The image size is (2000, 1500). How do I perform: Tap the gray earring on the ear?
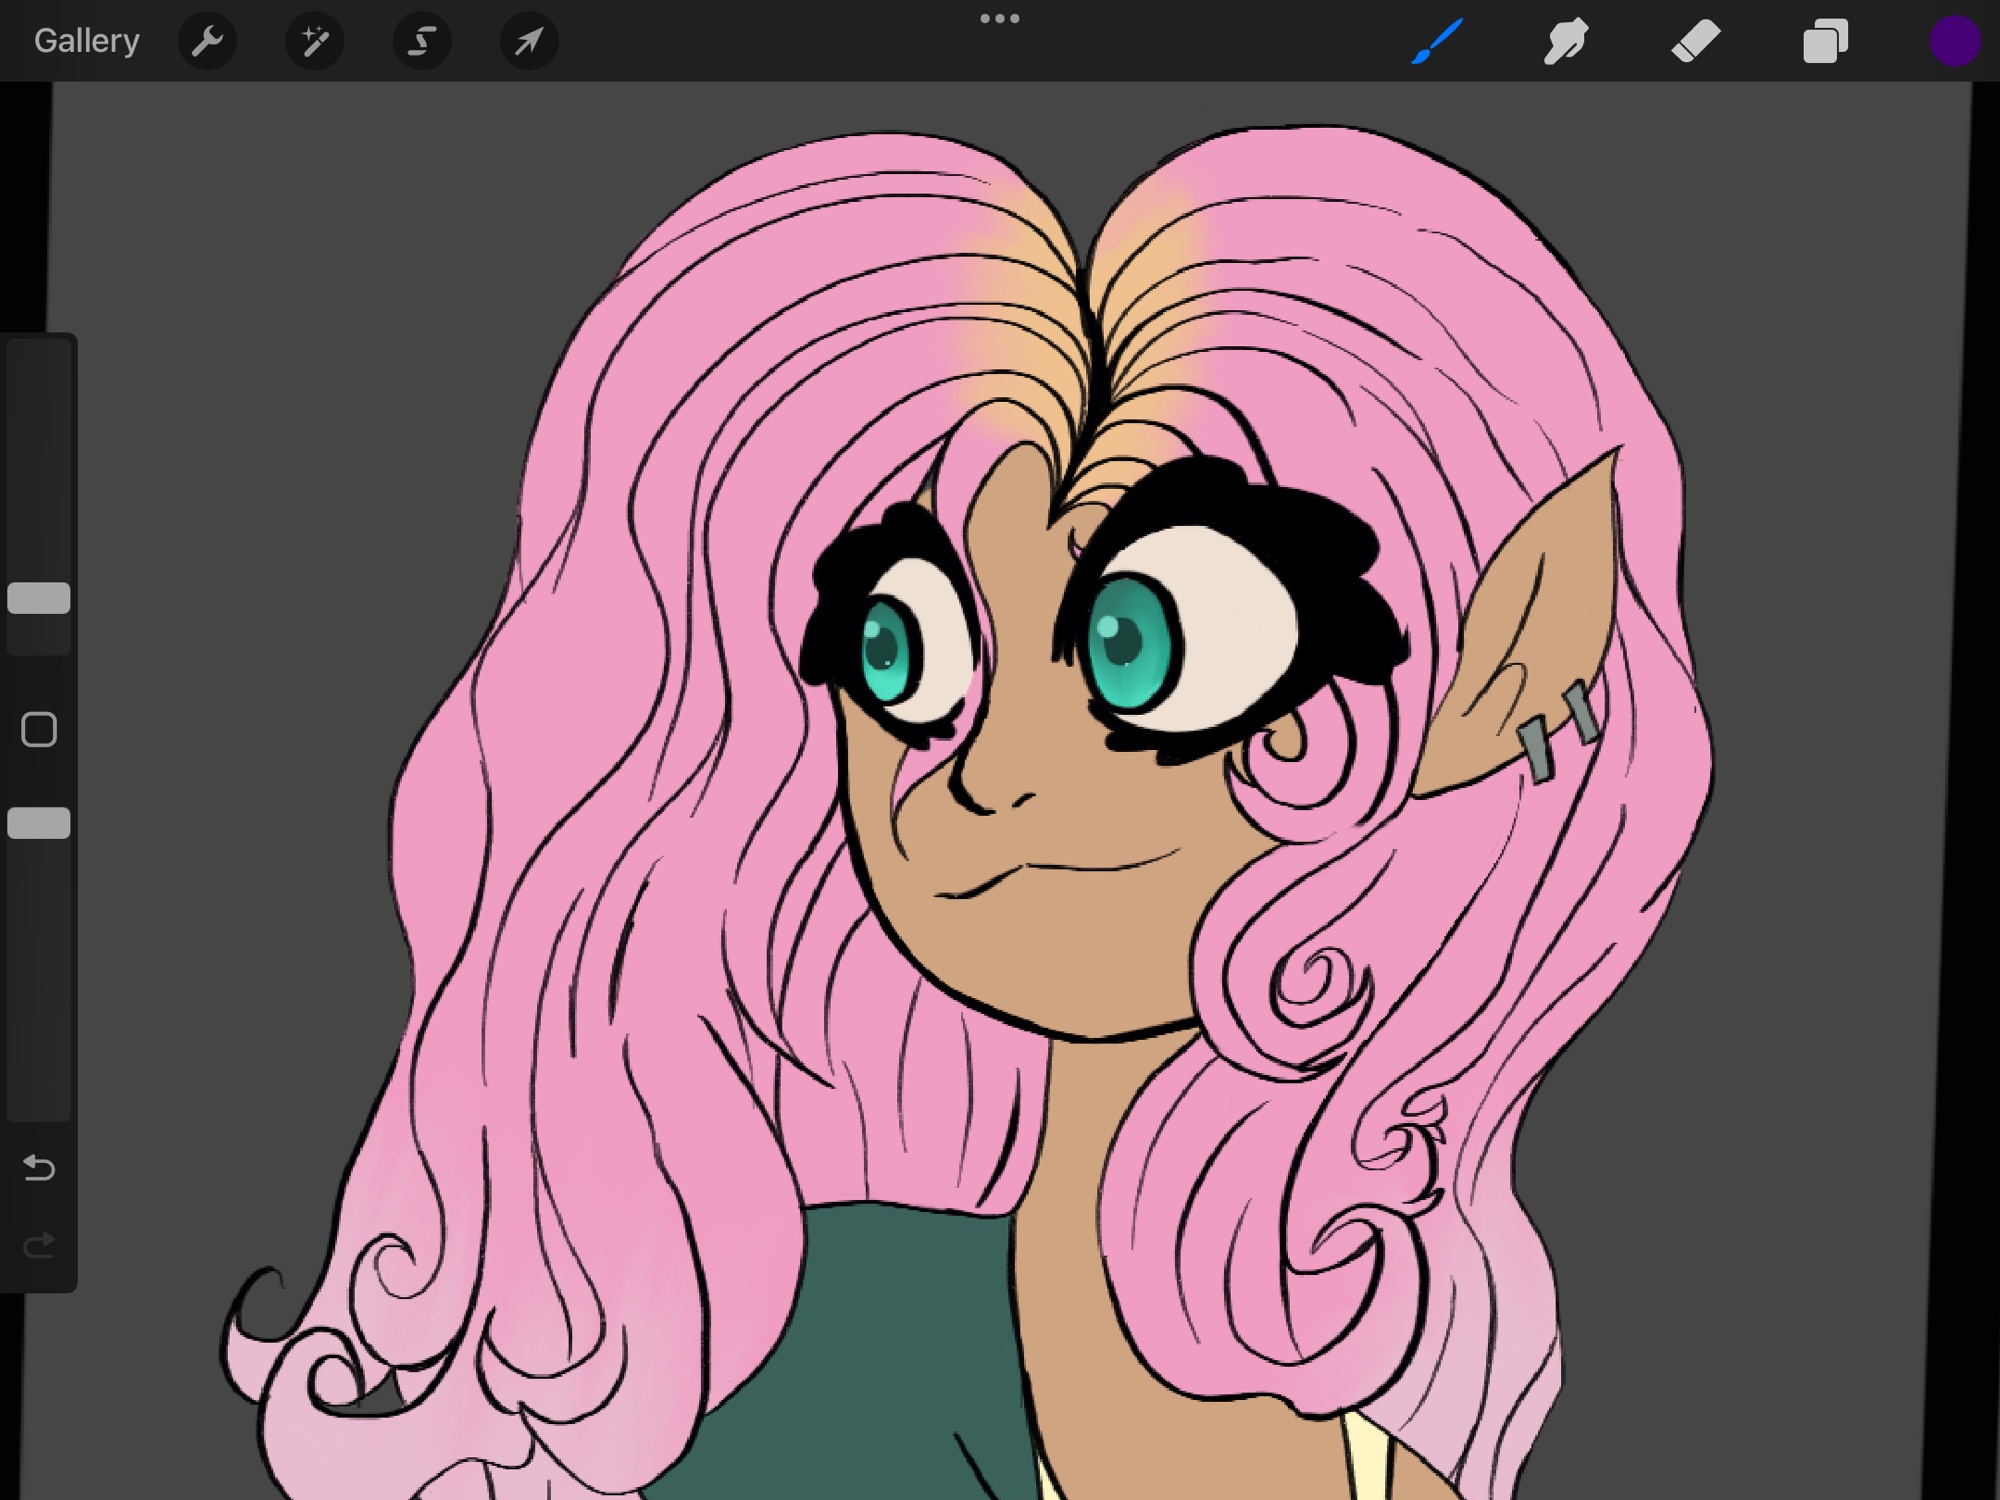(x=1536, y=748)
